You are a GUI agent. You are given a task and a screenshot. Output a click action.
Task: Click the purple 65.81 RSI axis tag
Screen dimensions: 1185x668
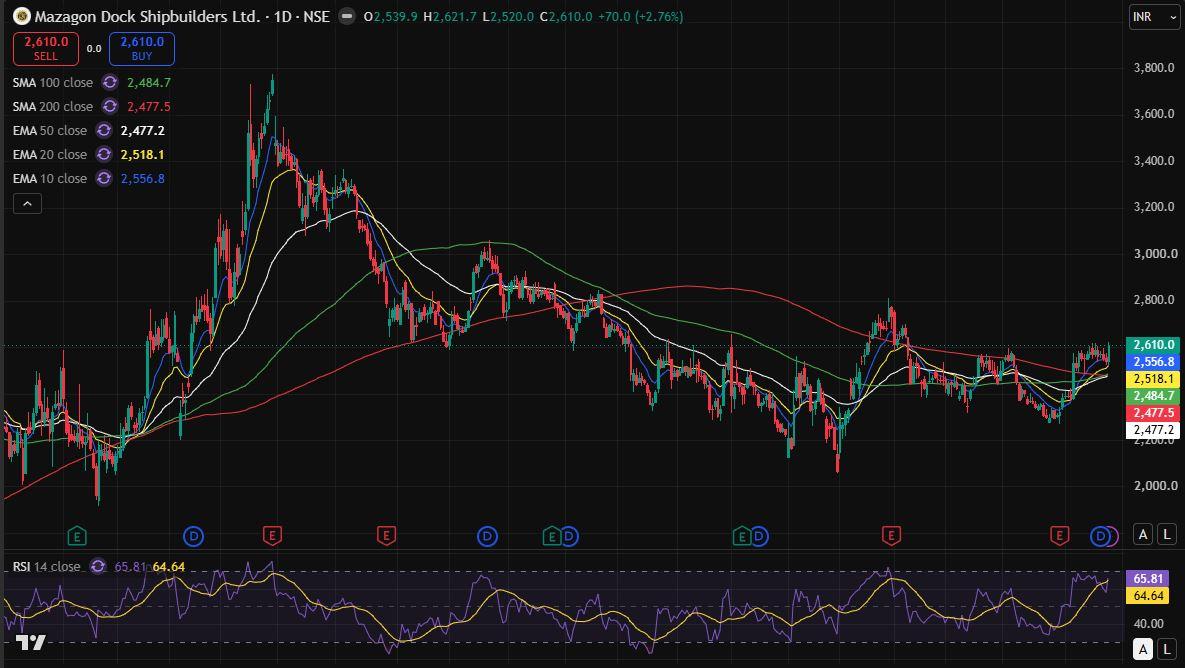tap(1148, 579)
